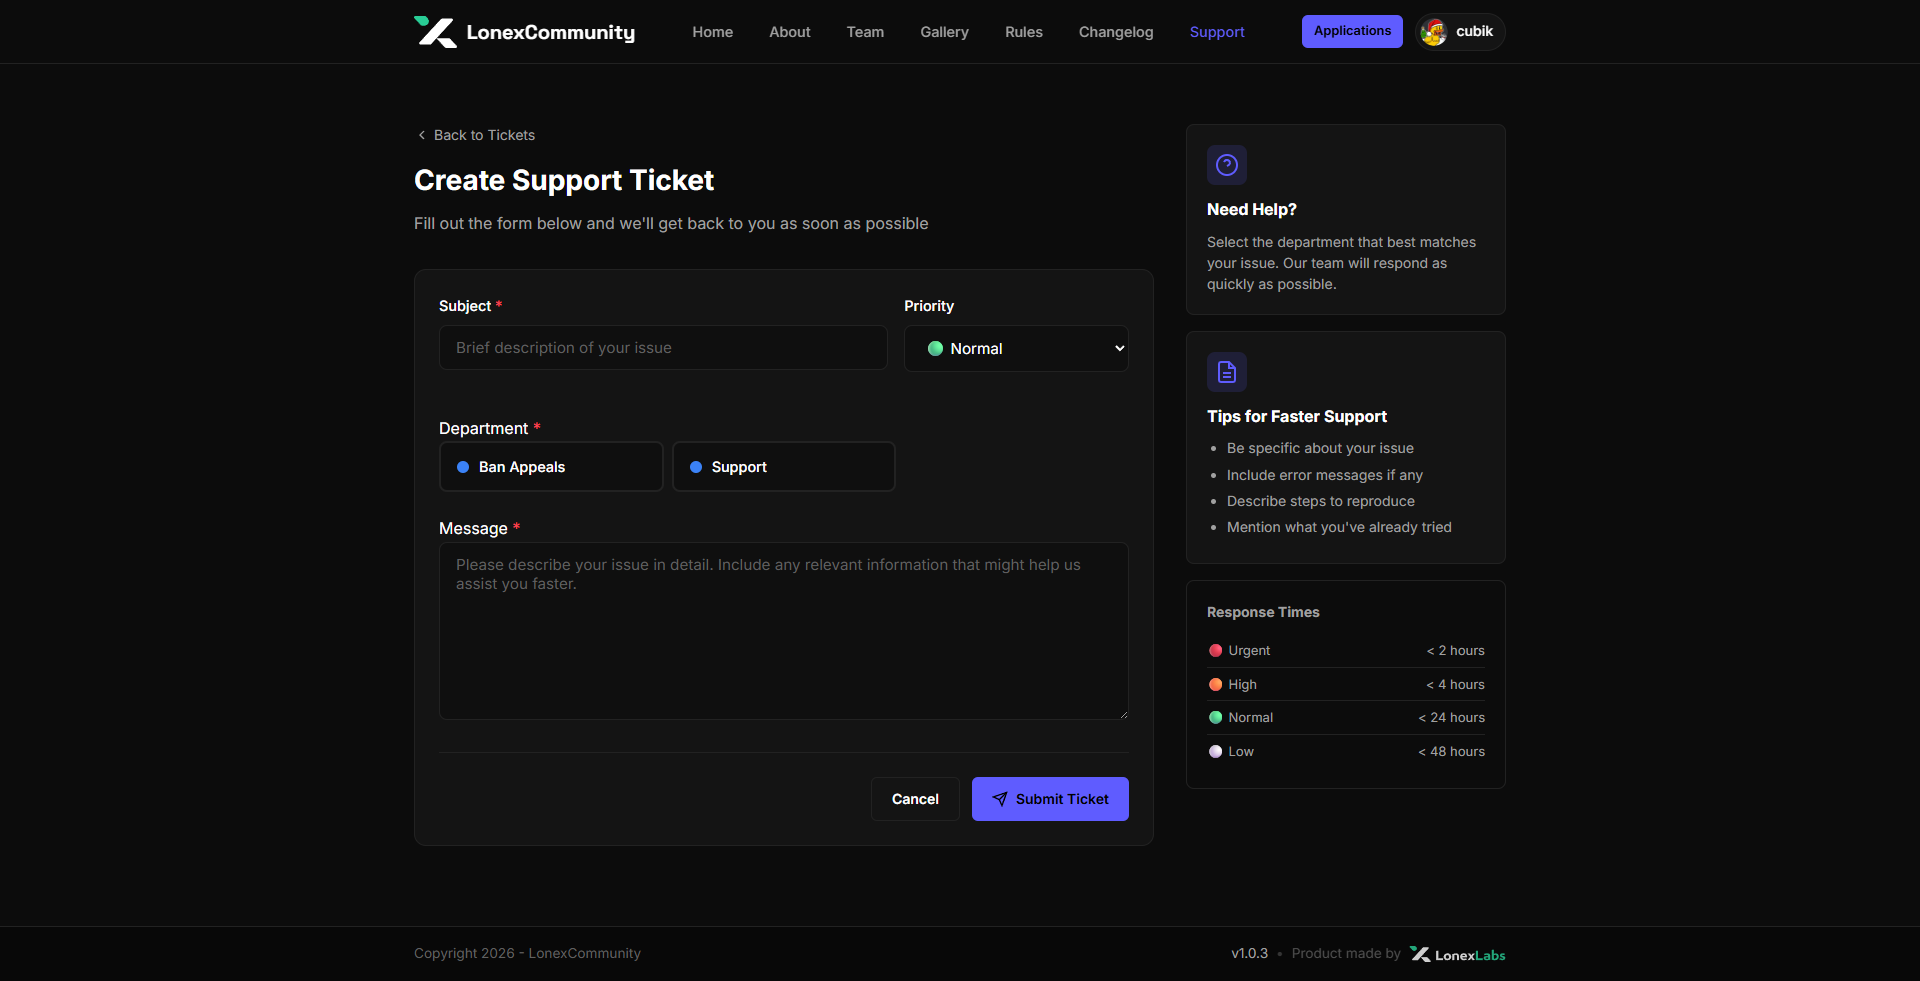The height and width of the screenshot is (981, 1920).
Task: Click Support in the top navigation
Action: tap(1217, 32)
